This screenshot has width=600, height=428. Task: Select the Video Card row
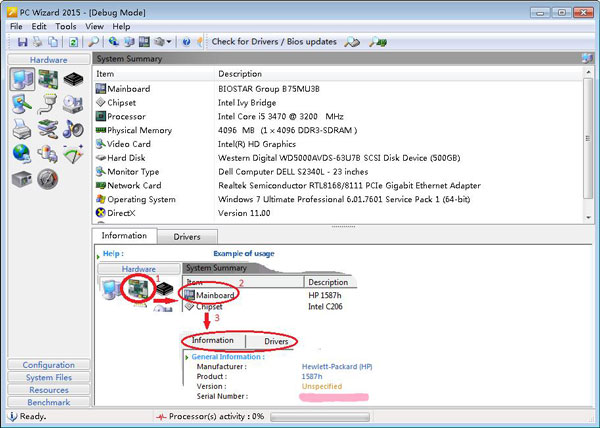pos(338,144)
